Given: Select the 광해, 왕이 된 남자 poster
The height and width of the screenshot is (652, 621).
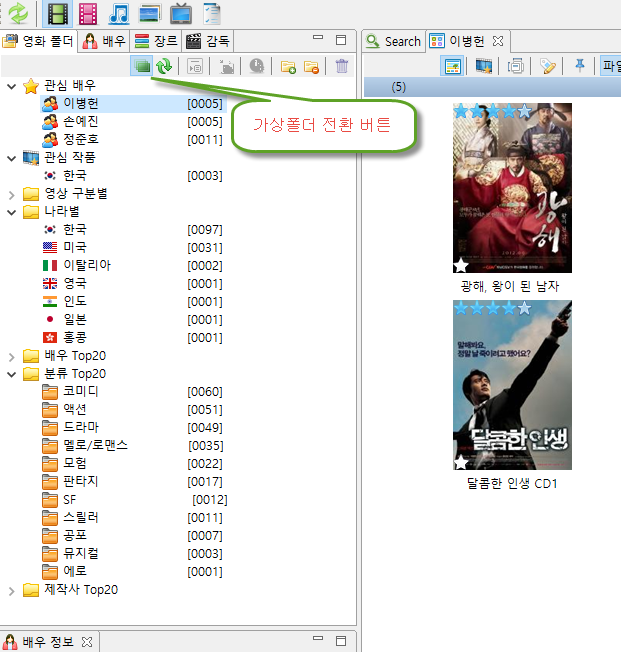Looking at the screenshot, I should coord(512,188).
